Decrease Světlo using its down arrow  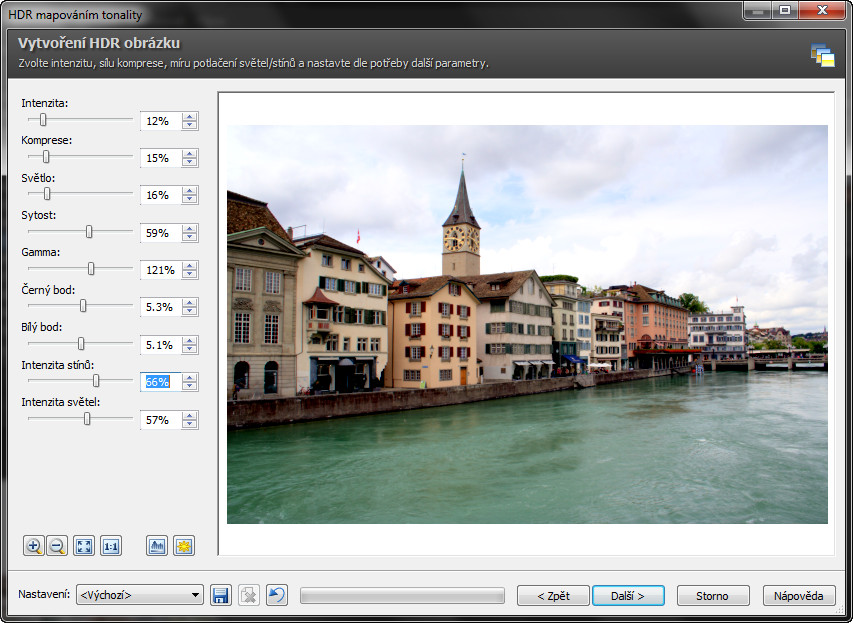point(190,200)
